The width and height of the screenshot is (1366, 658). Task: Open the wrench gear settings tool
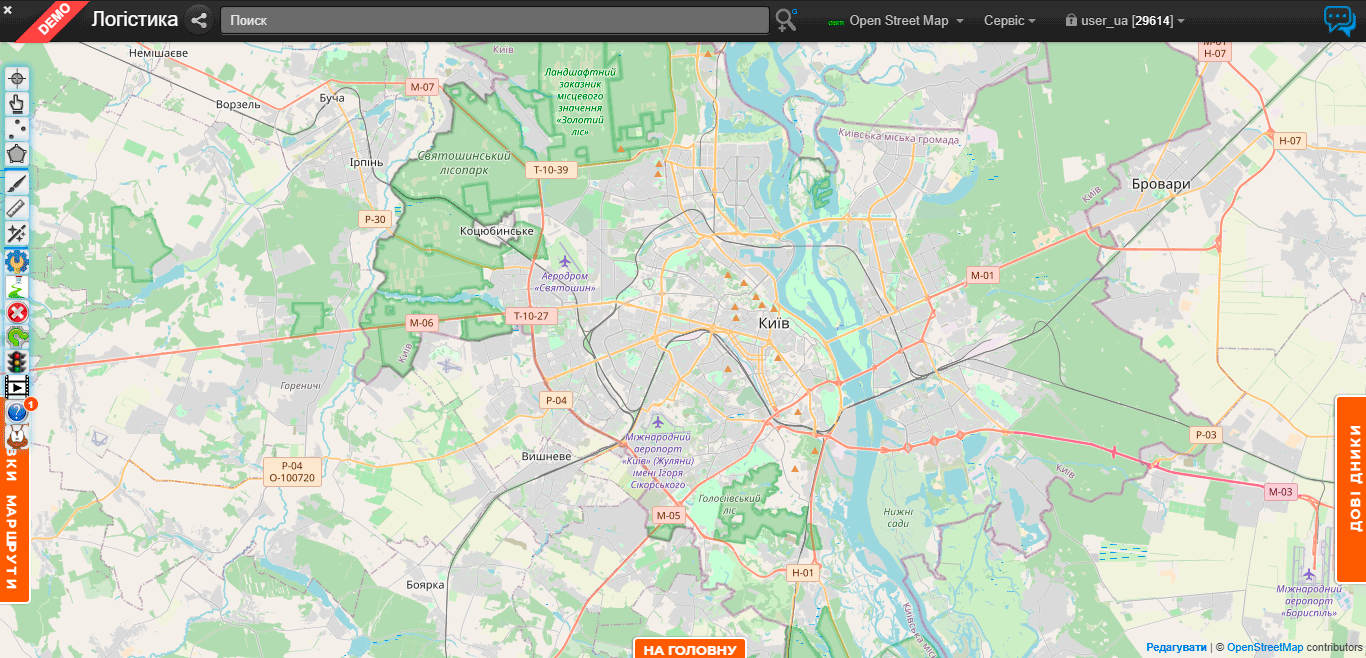pos(17,261)
